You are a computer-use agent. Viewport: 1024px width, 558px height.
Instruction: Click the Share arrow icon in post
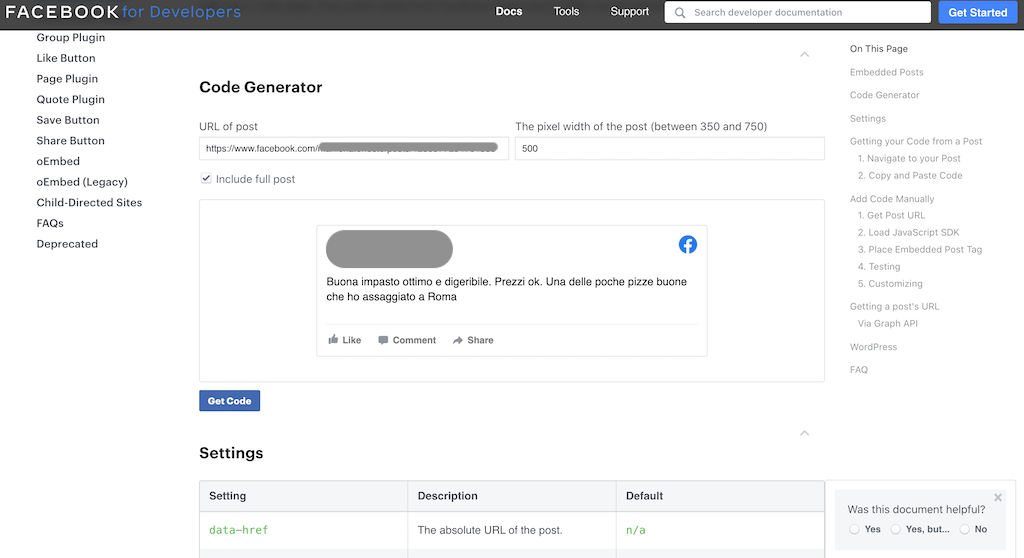(458, 340)
